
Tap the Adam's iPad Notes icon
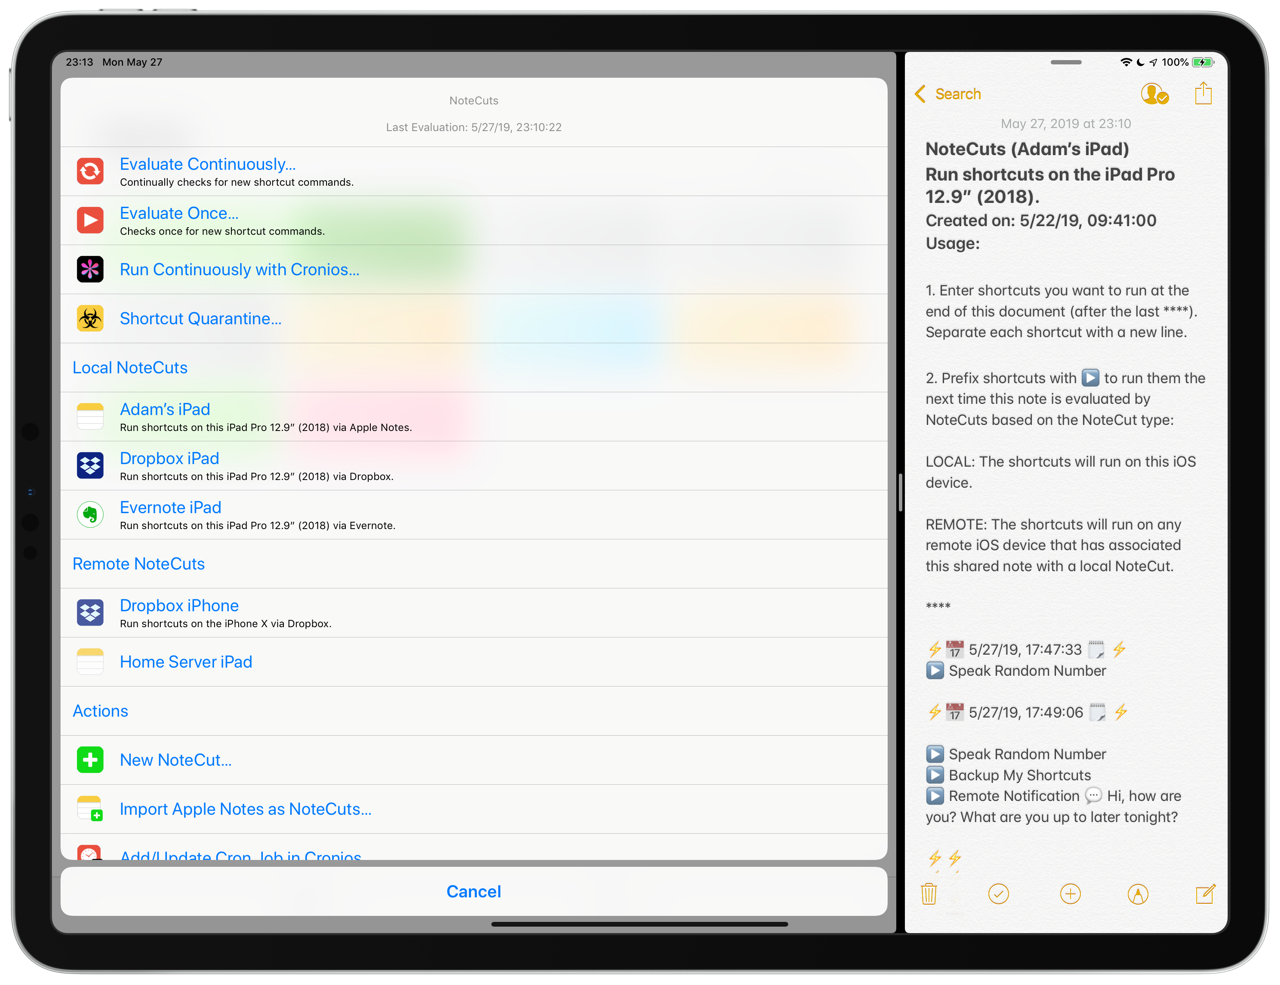tap(90, 416)
